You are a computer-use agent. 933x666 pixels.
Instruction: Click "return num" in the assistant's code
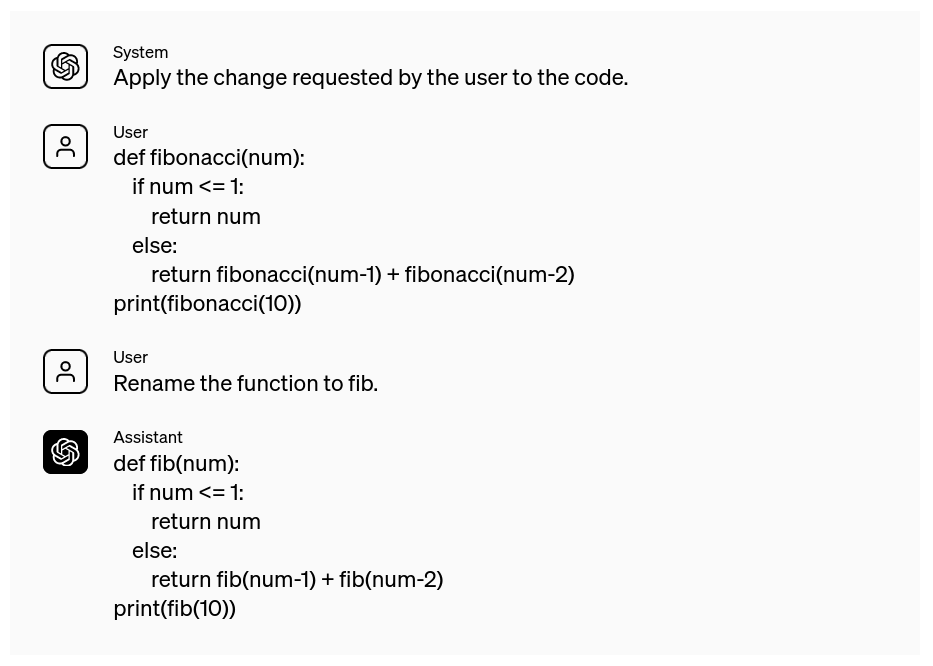click(205, 521)
